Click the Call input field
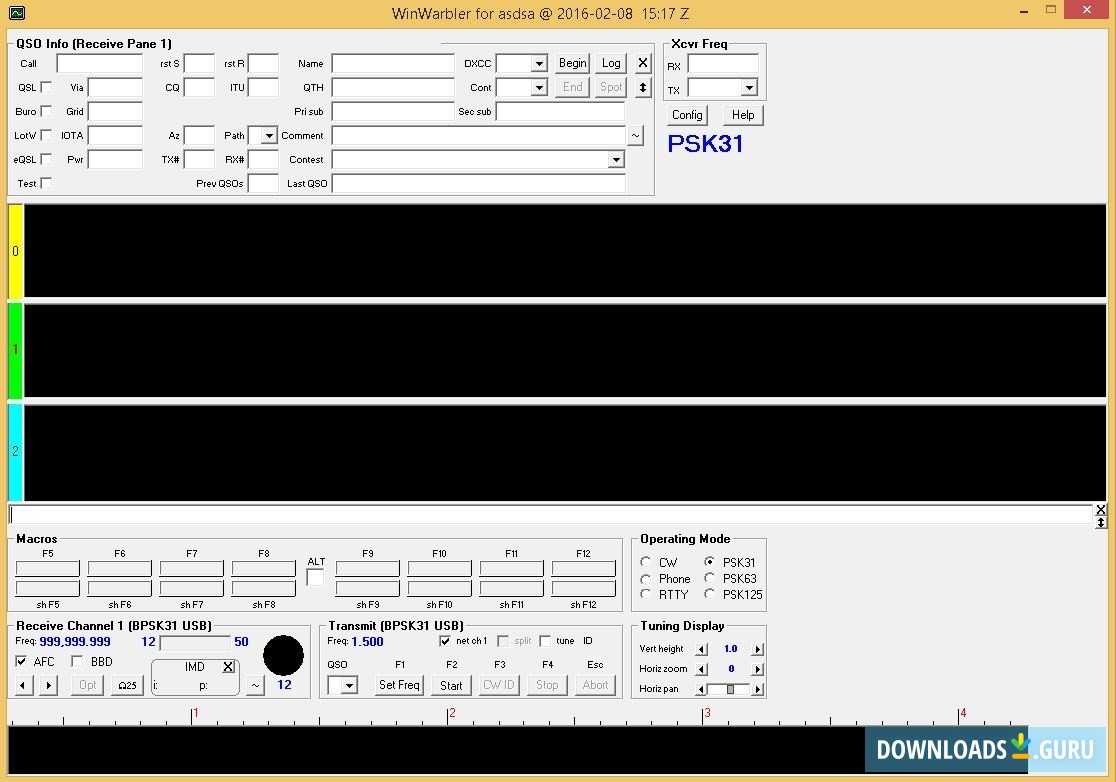 (100, 63)
